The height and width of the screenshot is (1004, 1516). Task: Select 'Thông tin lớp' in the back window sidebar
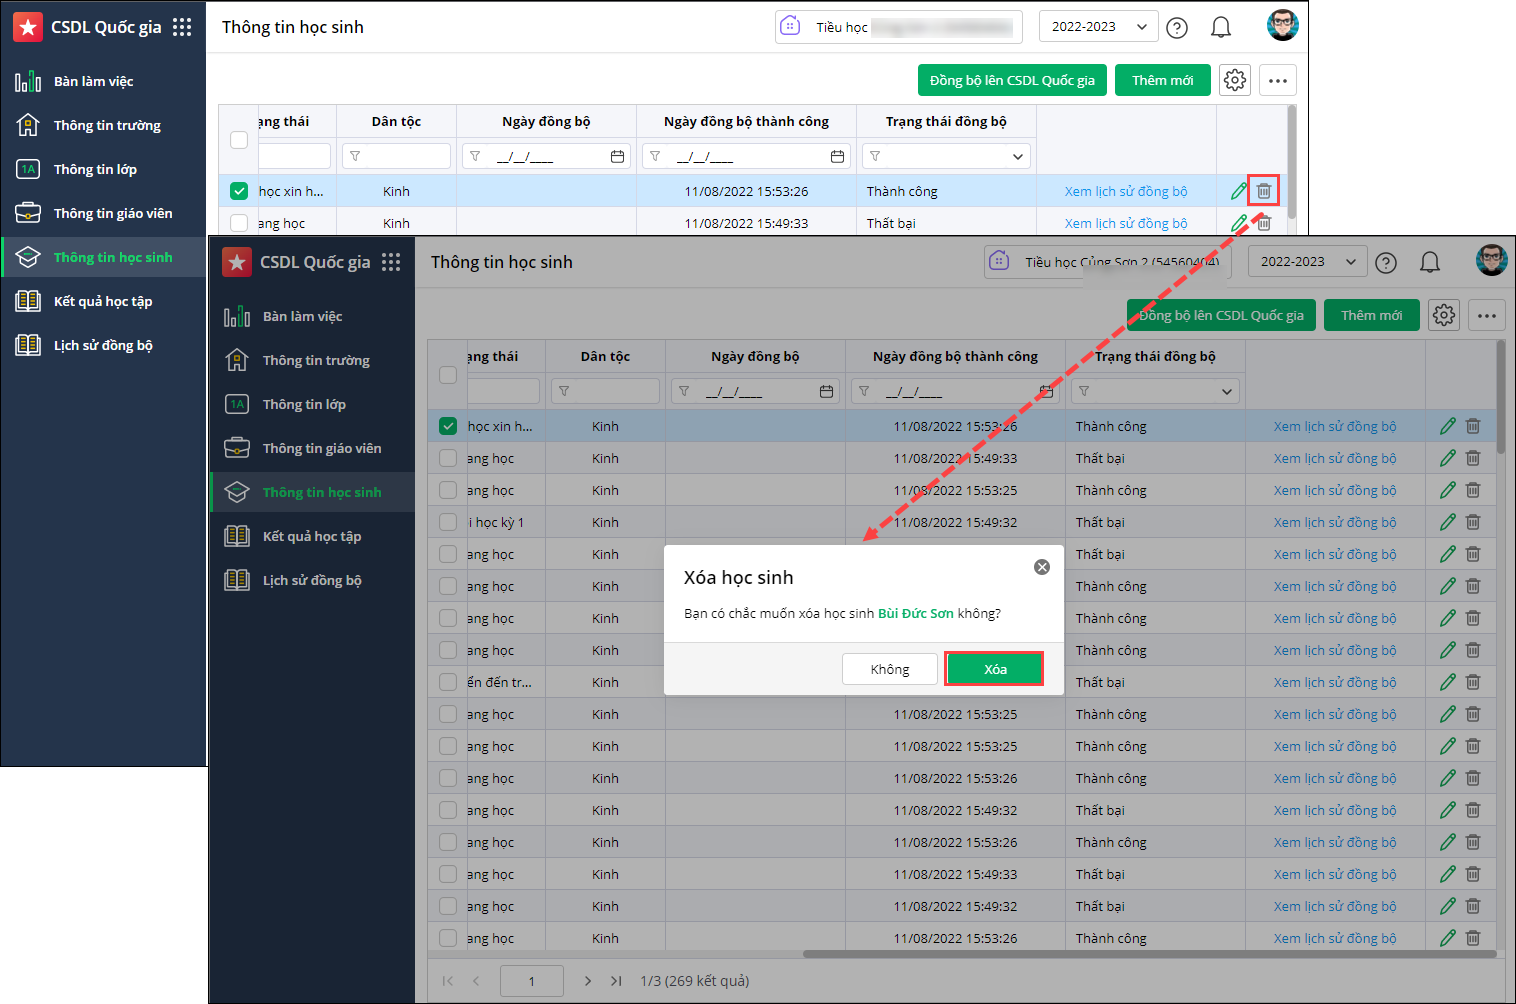(104, 169)
